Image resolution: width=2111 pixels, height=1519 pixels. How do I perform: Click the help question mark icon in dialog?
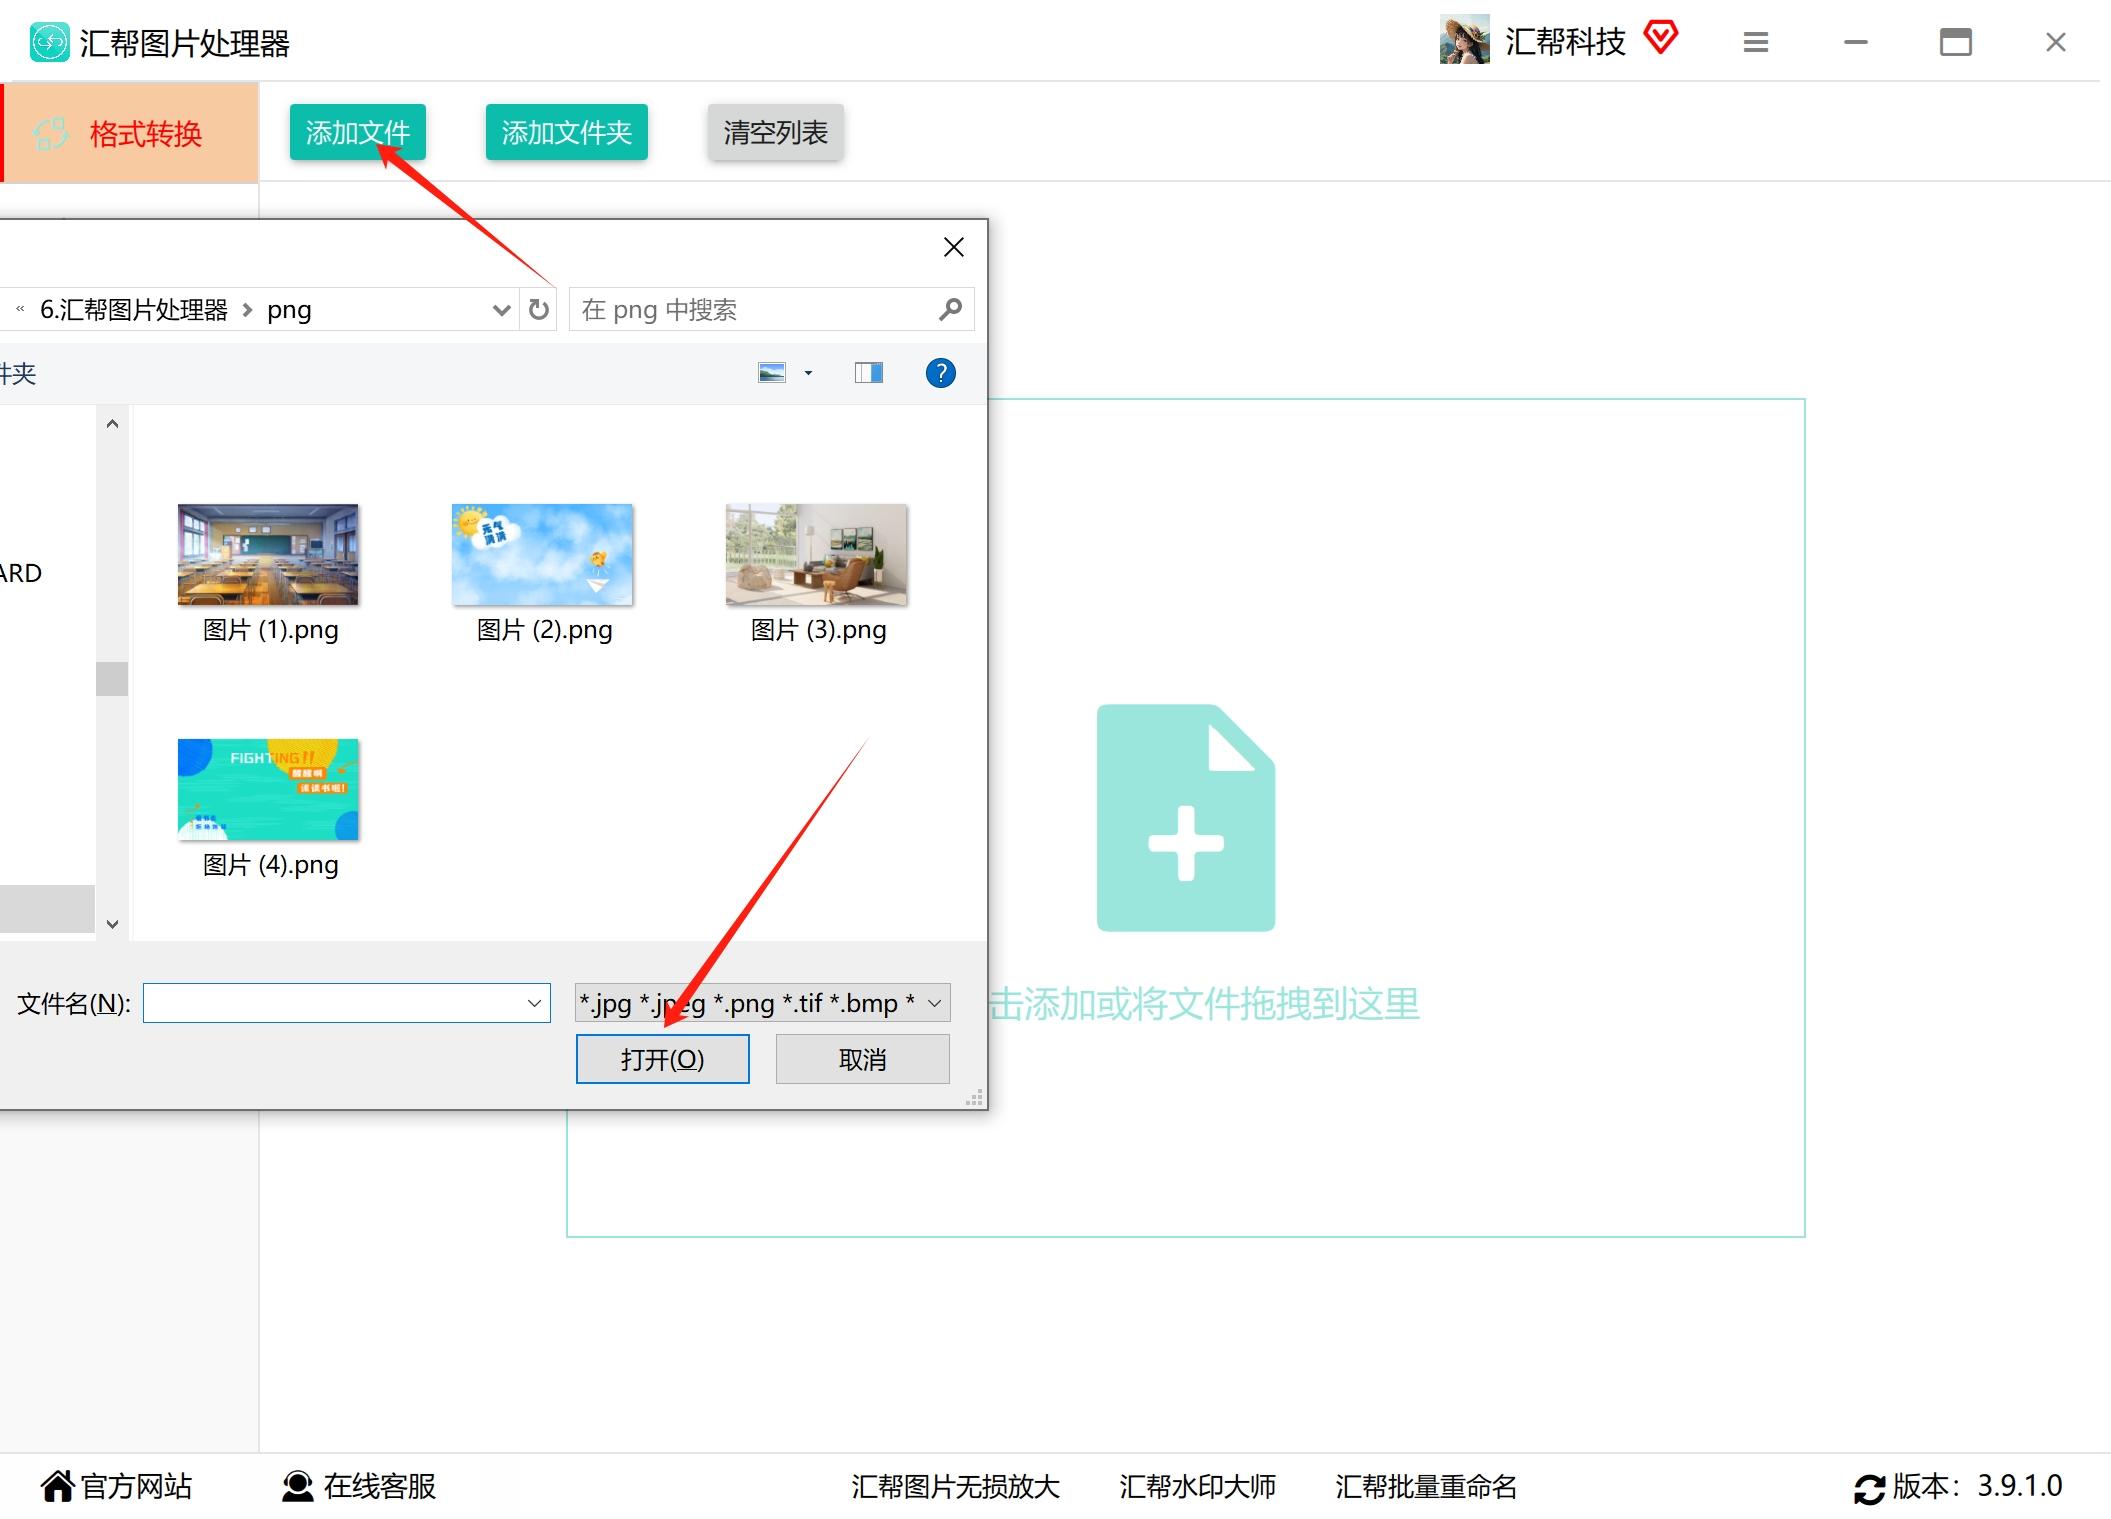[938, 372]
